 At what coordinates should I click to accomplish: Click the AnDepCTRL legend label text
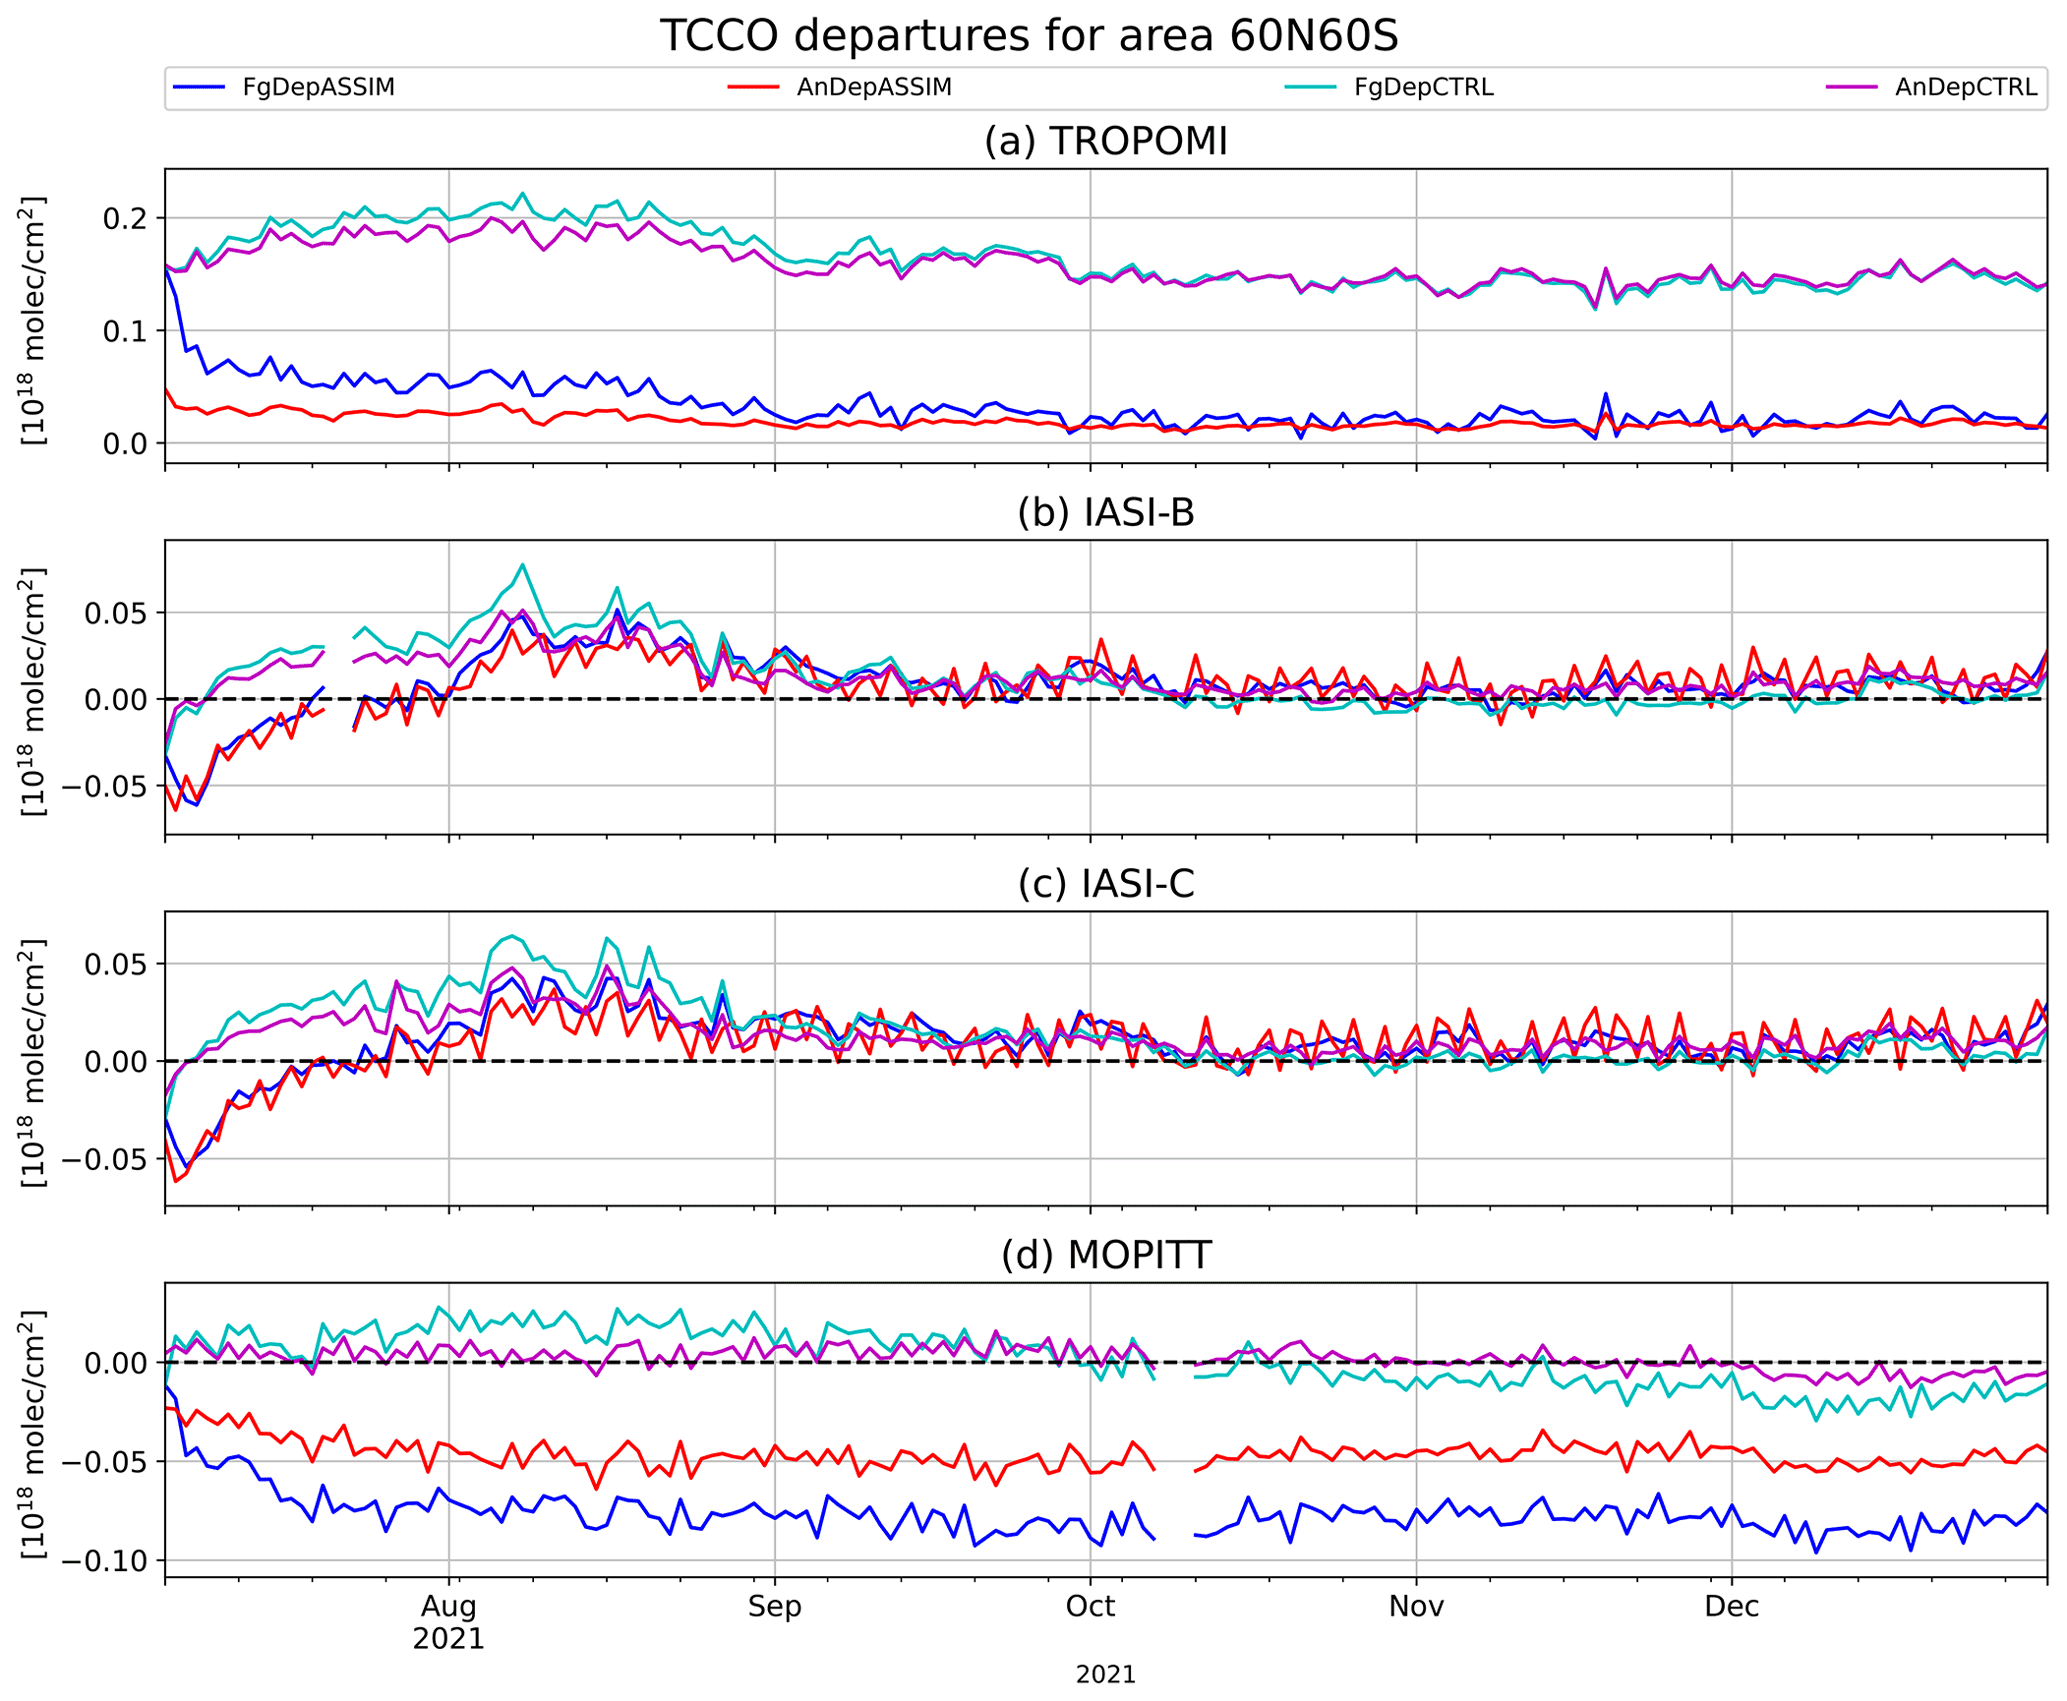pyautogui.click(x=1965, y=88)
